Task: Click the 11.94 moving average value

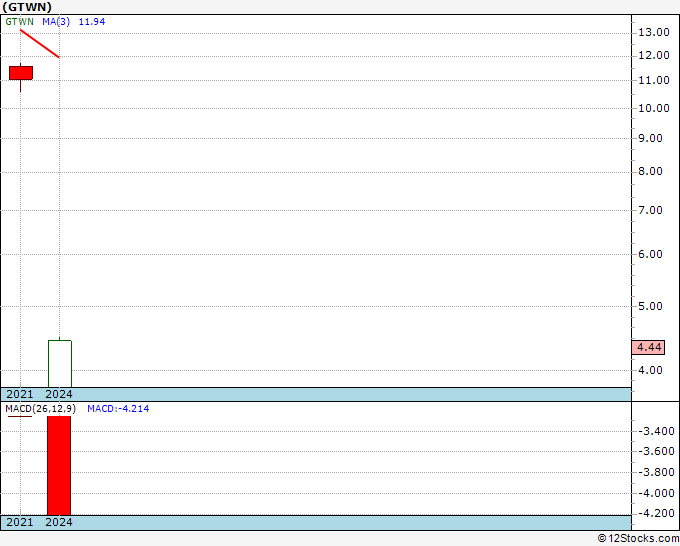Action: [92, 22]
